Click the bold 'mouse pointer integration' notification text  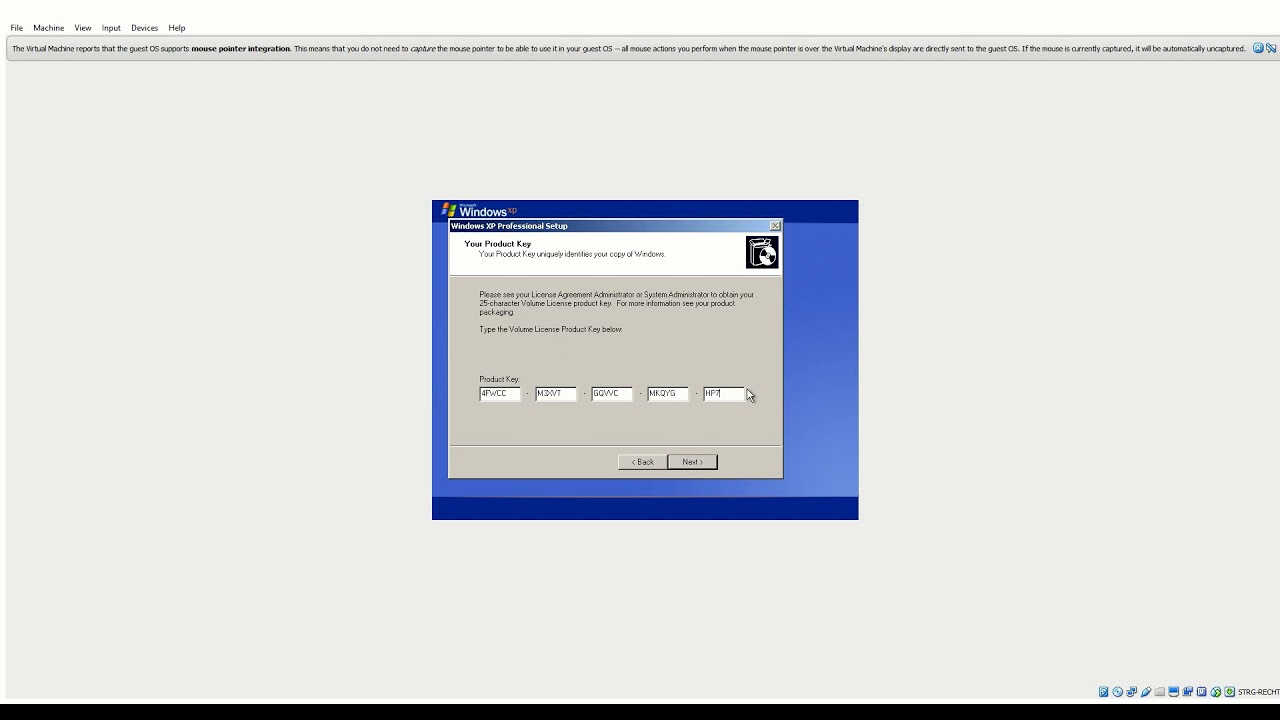coord(241,48)
